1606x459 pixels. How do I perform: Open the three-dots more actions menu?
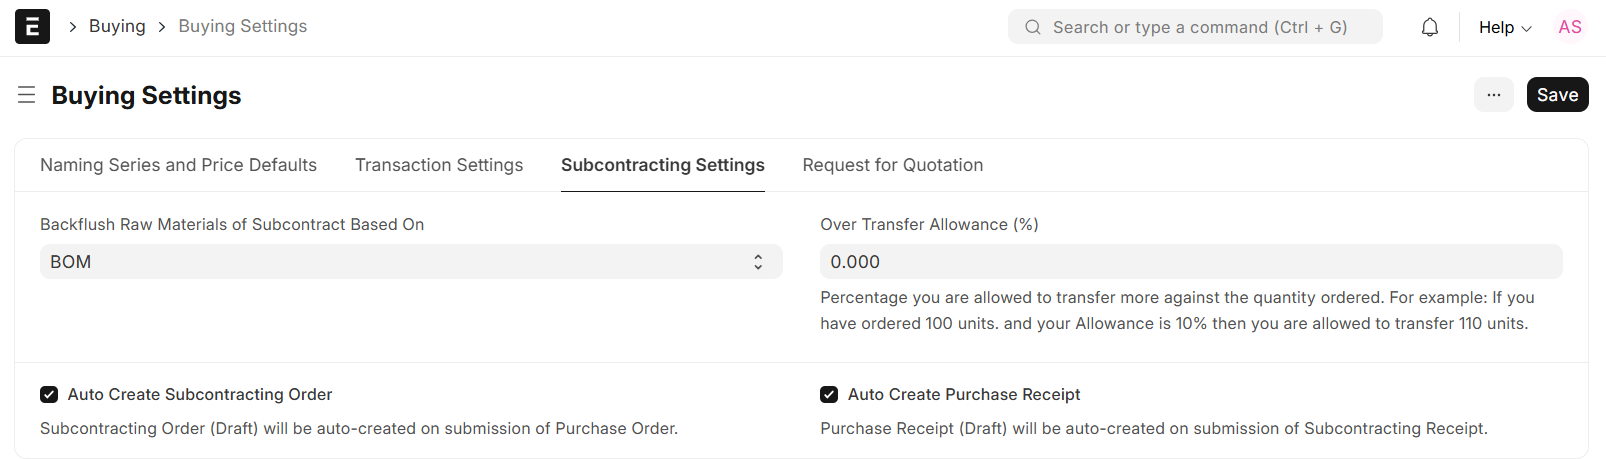[x=1493, y=95]
